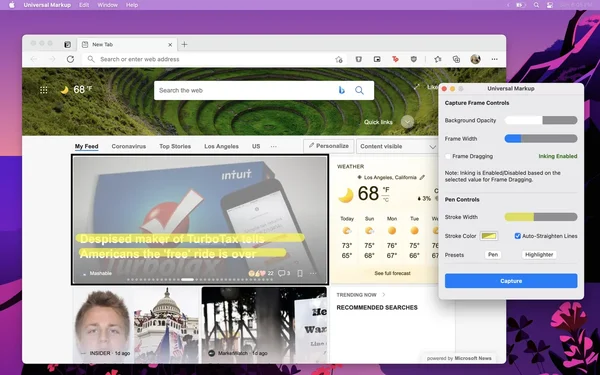Open the Stroke Color swatch
600x375 pixels.
(489, 236)
